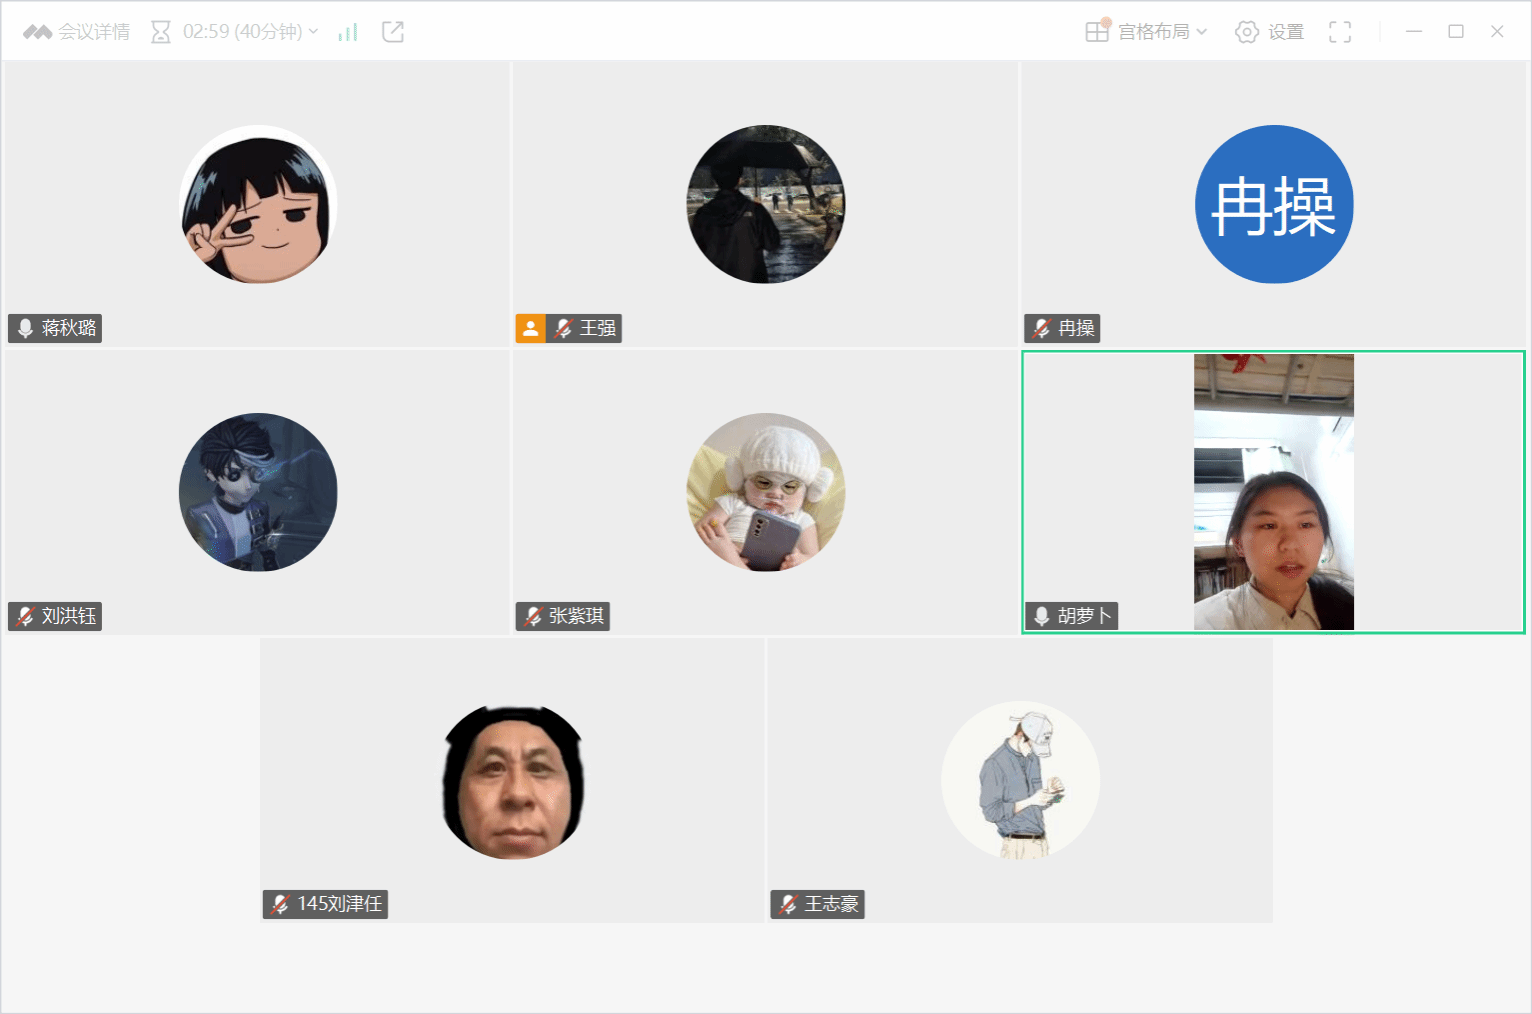Open 设置 settings gear

click(x=1269, y=32)
